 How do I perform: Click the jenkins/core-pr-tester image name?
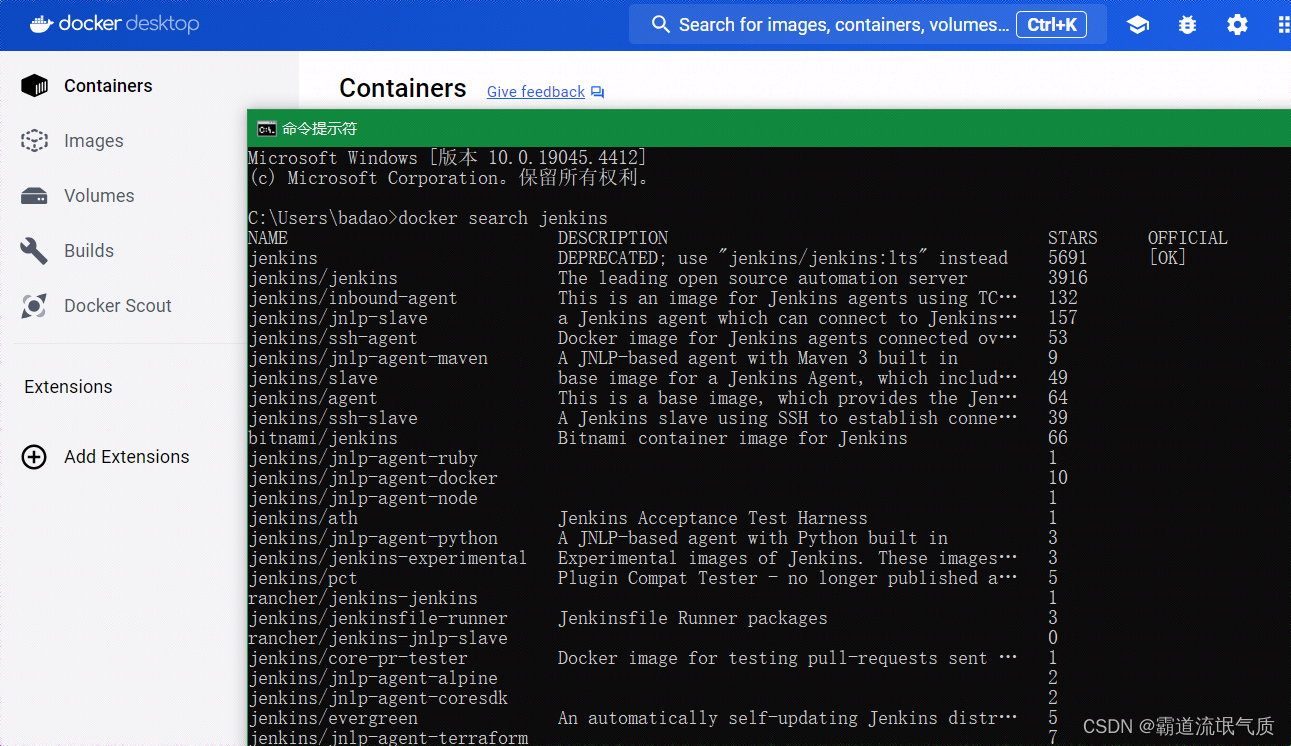[x=358, y=658]
